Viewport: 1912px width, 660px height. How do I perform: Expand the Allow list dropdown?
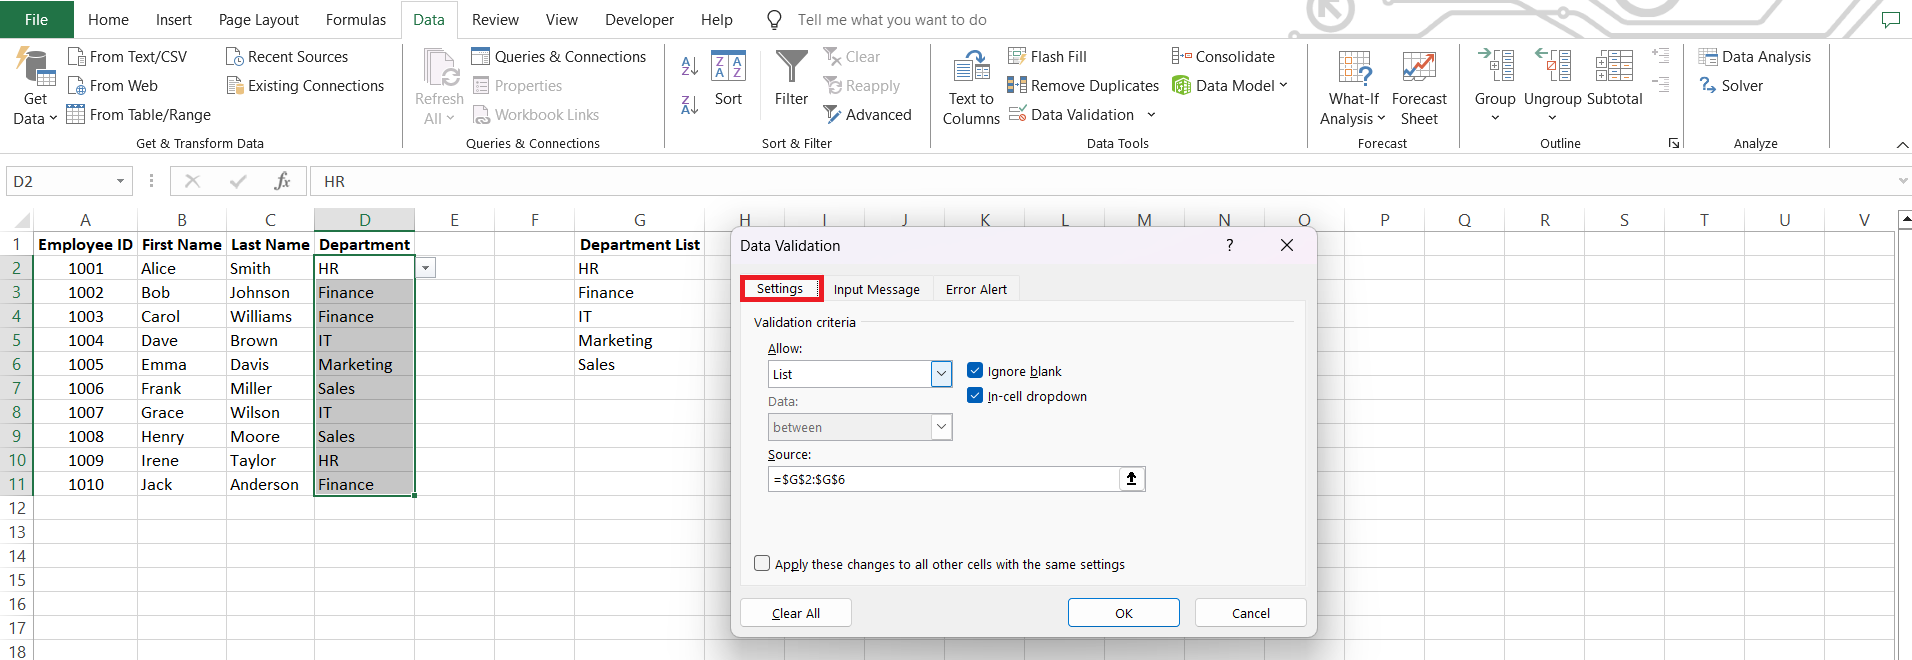(x=941, y=374)
